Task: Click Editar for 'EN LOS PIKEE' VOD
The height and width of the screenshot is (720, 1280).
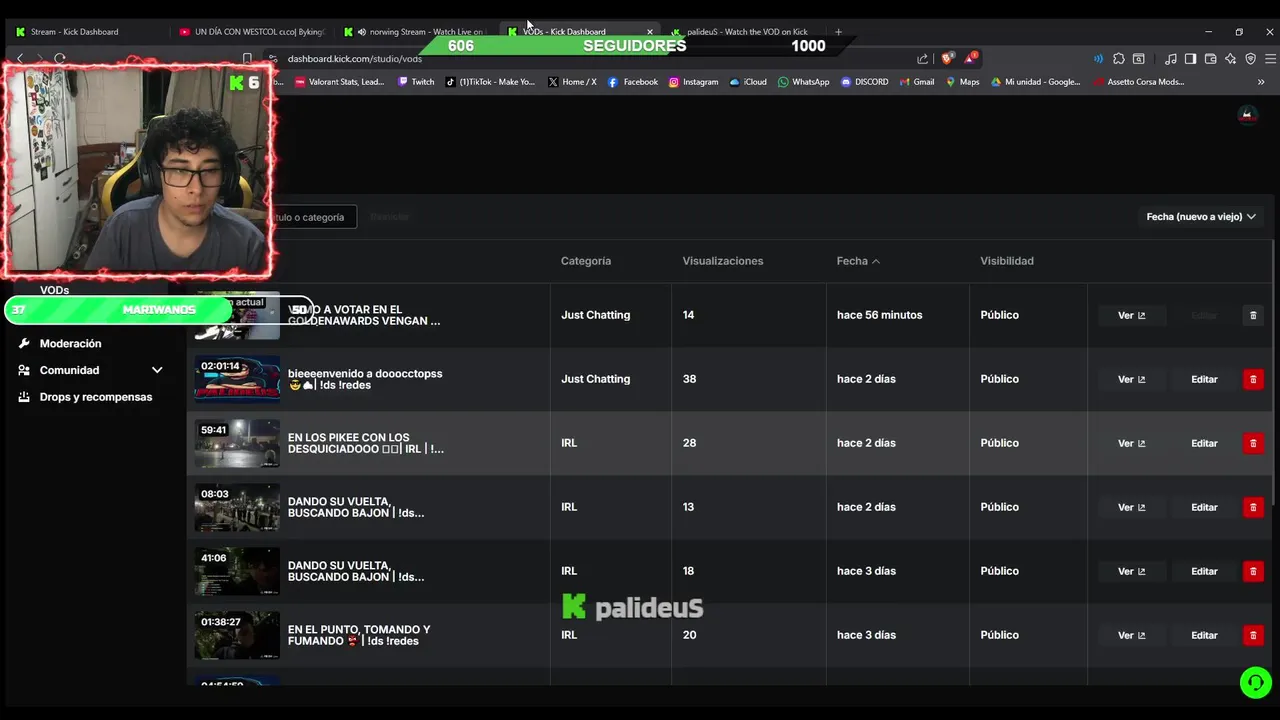Action: (1204, 443)
